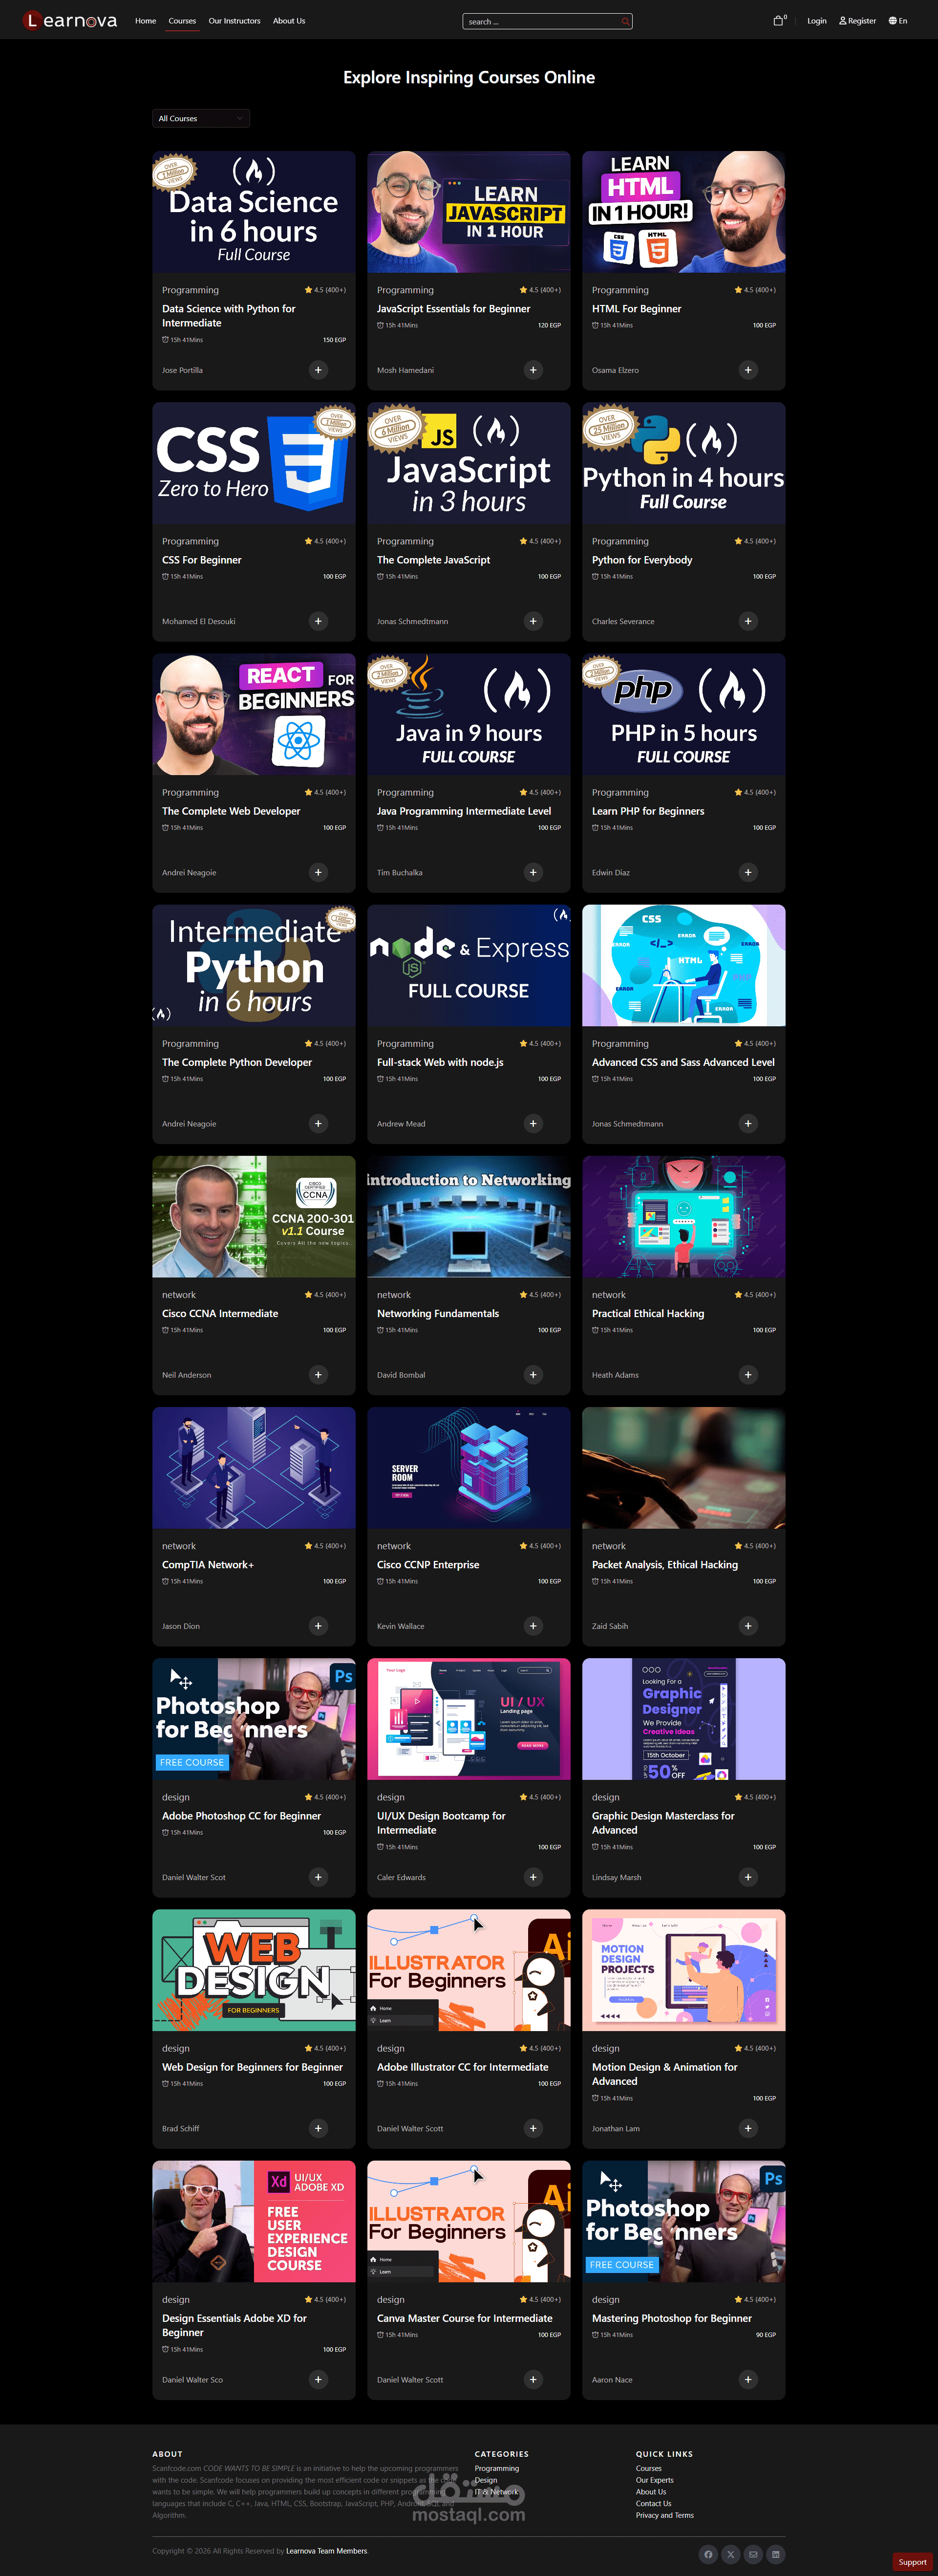Add Data Science with Python course via plus
938x2576 pixels.
(318, 370)
